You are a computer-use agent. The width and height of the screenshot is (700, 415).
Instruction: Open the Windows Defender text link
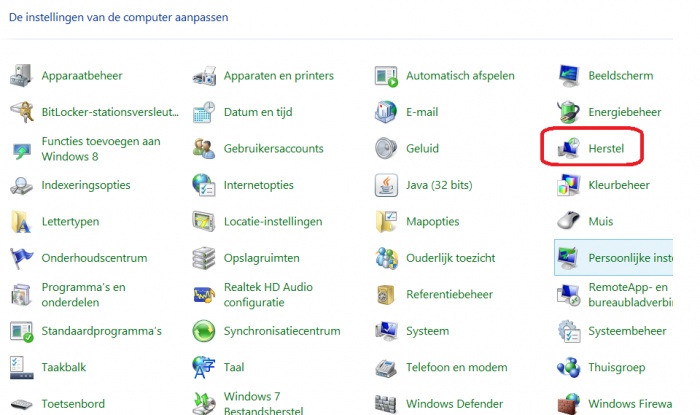click(x=454, y=404)
